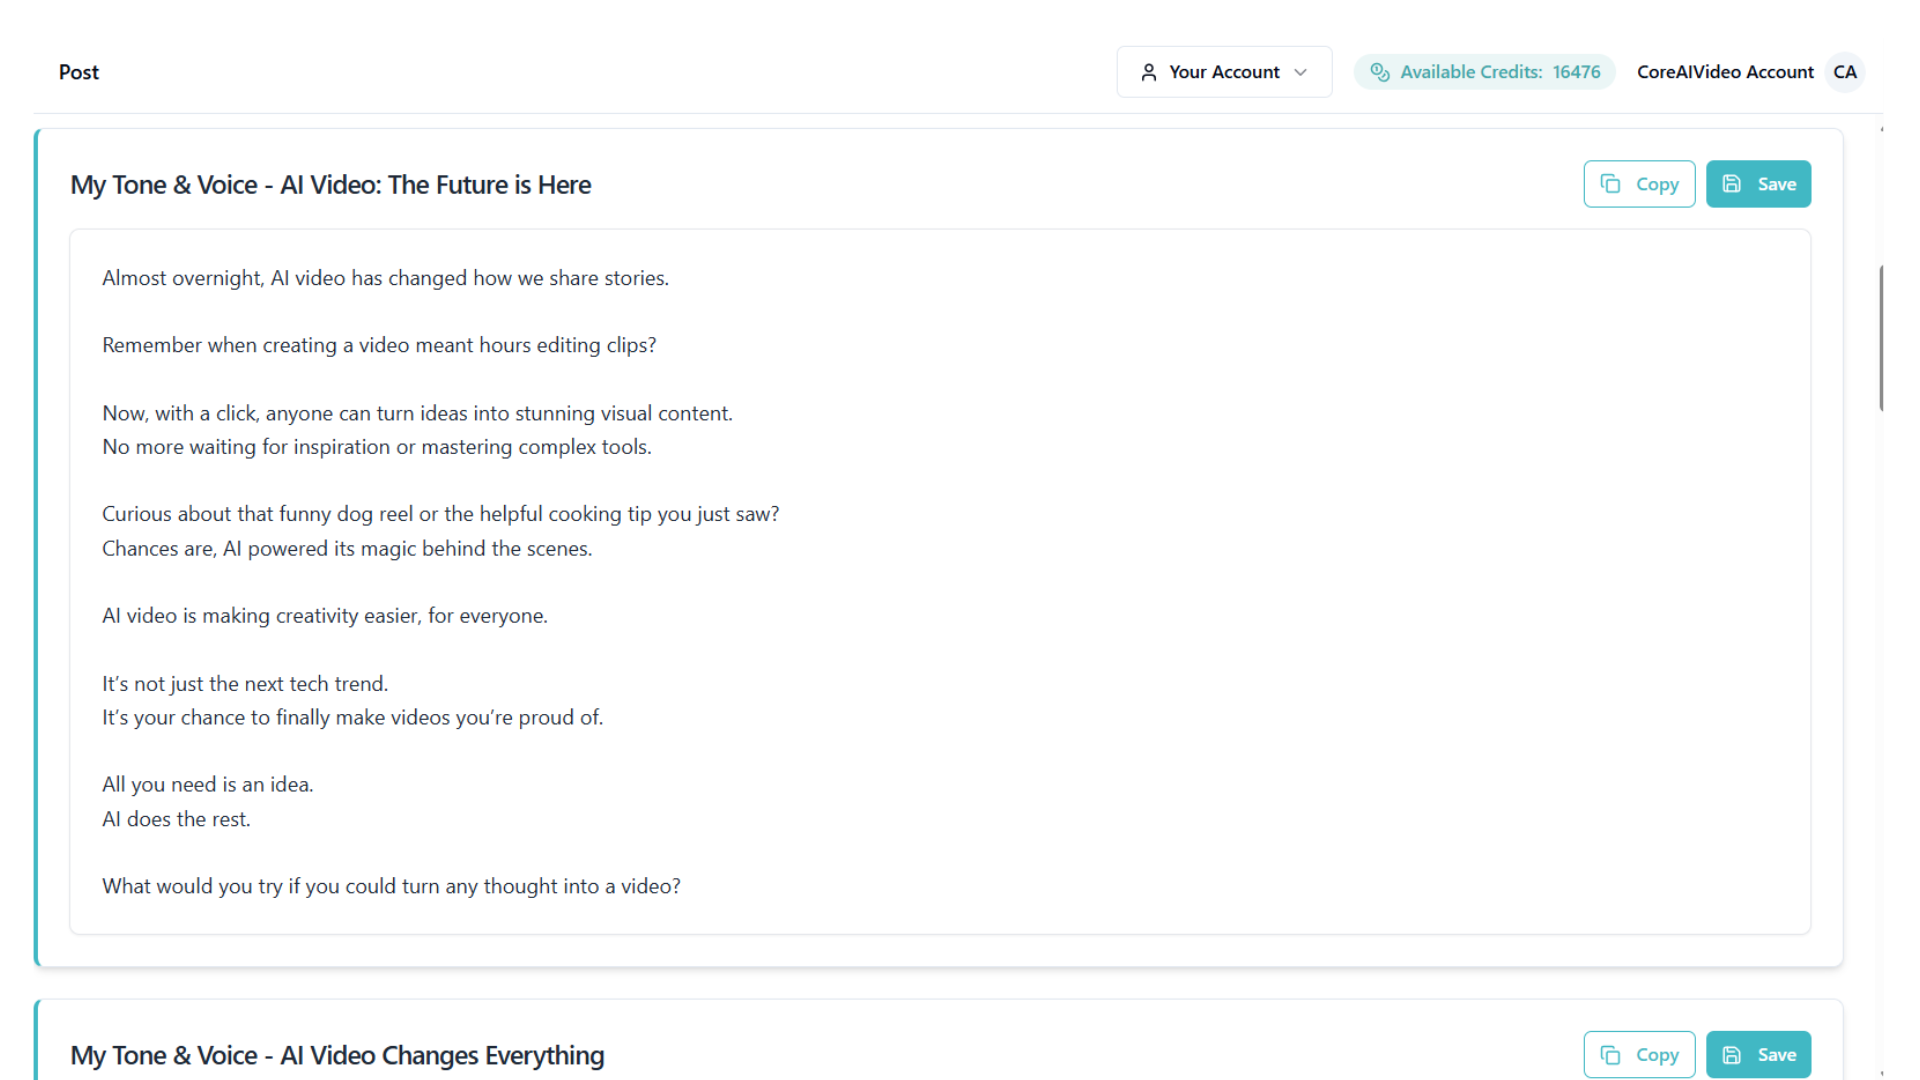Click 'My Tone & Voice - AI Video: The Future is Here' title
The image size is (1920, 1080).
pyautogui.click(x=330, y=185)
